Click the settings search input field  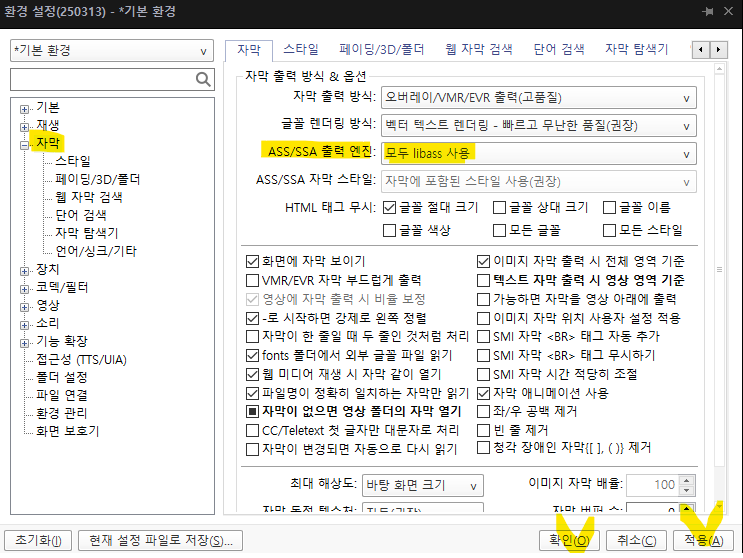point(102,80)
